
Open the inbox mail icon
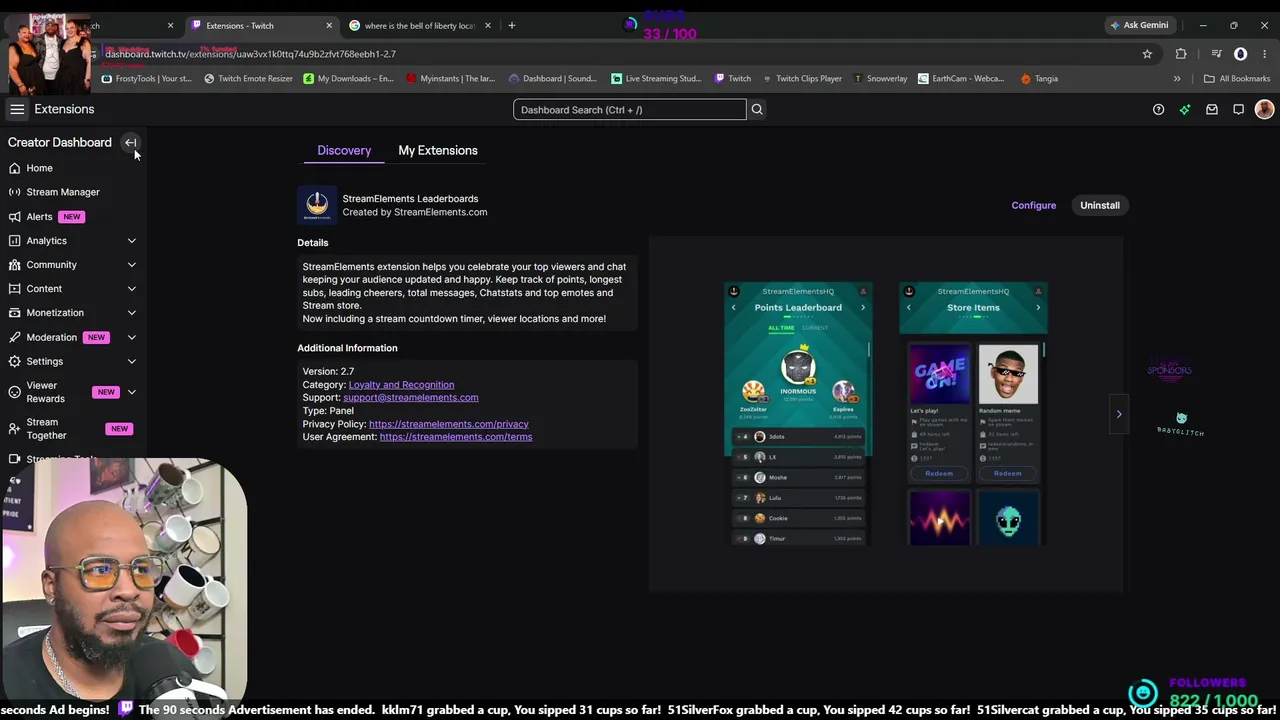pyautogui.click(x=1212, y=109)
